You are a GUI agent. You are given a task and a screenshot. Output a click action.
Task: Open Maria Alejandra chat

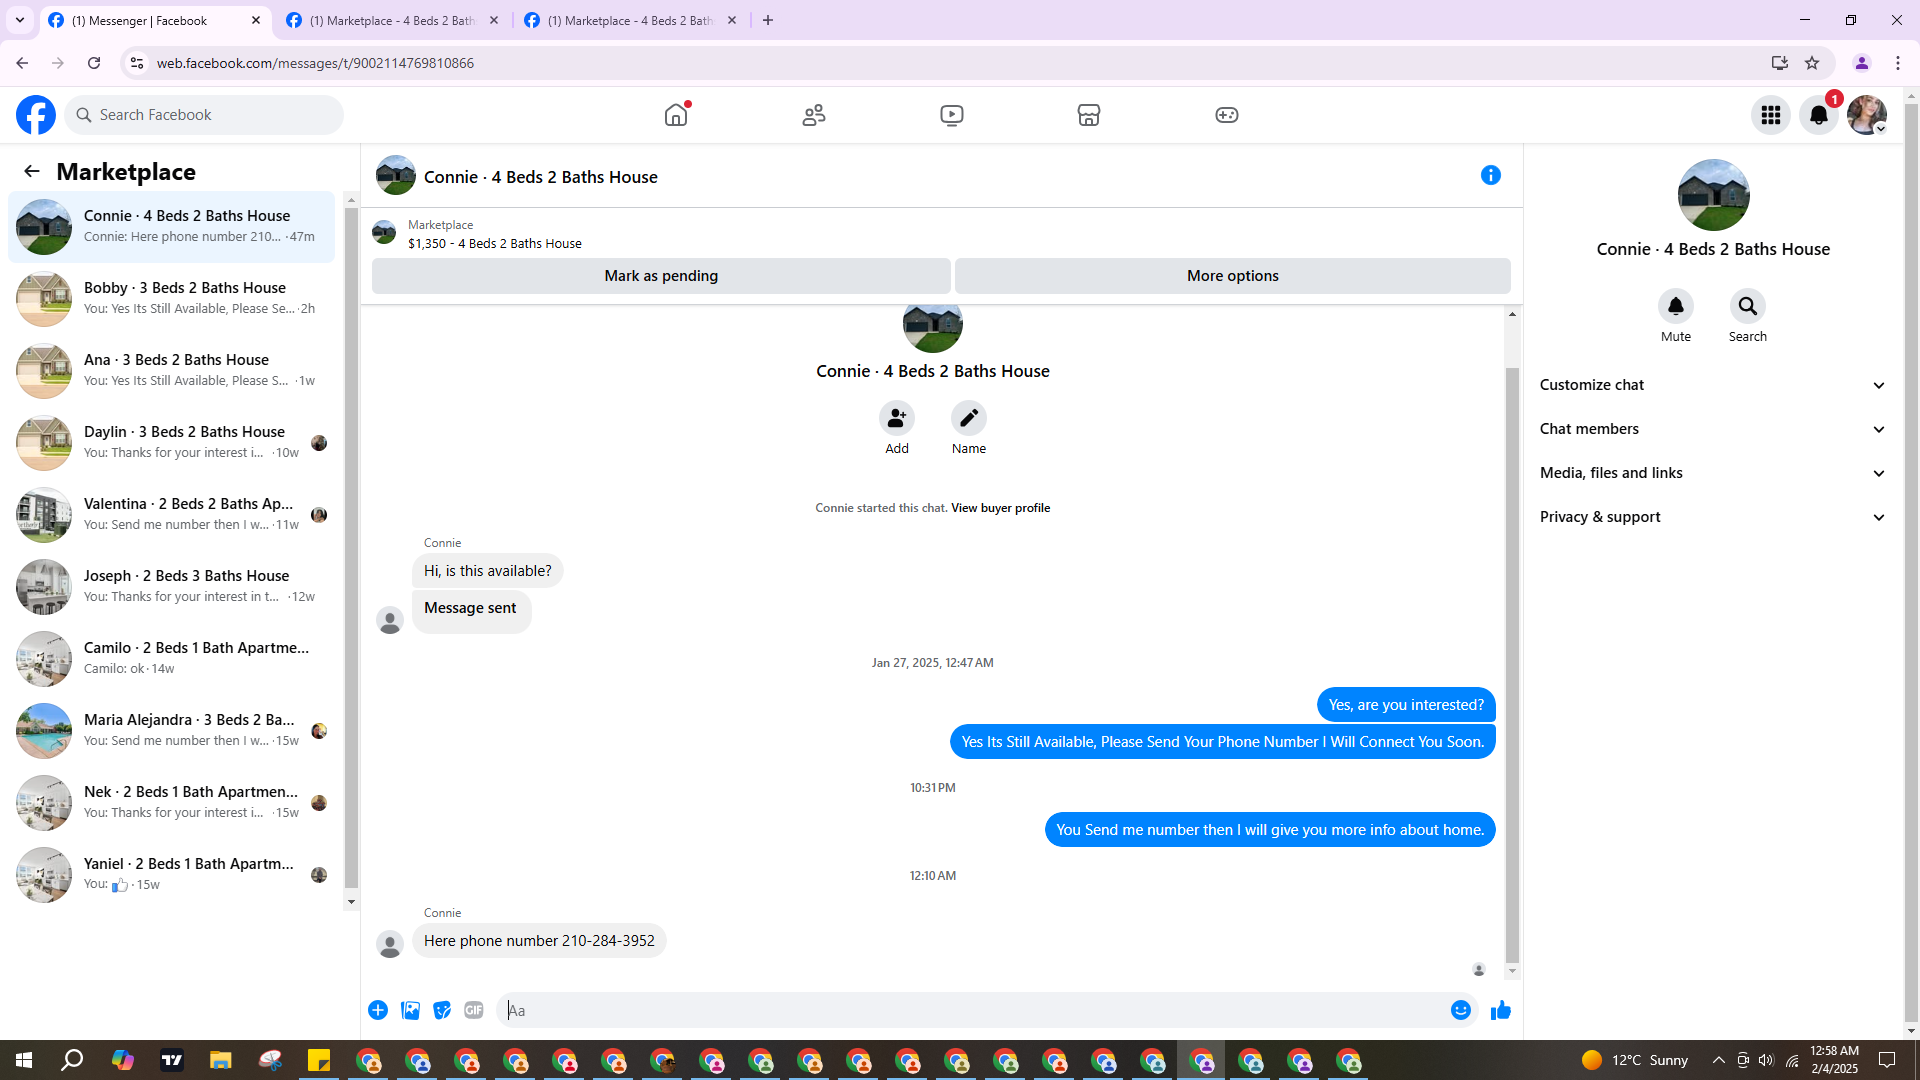[x=172, y=731]
